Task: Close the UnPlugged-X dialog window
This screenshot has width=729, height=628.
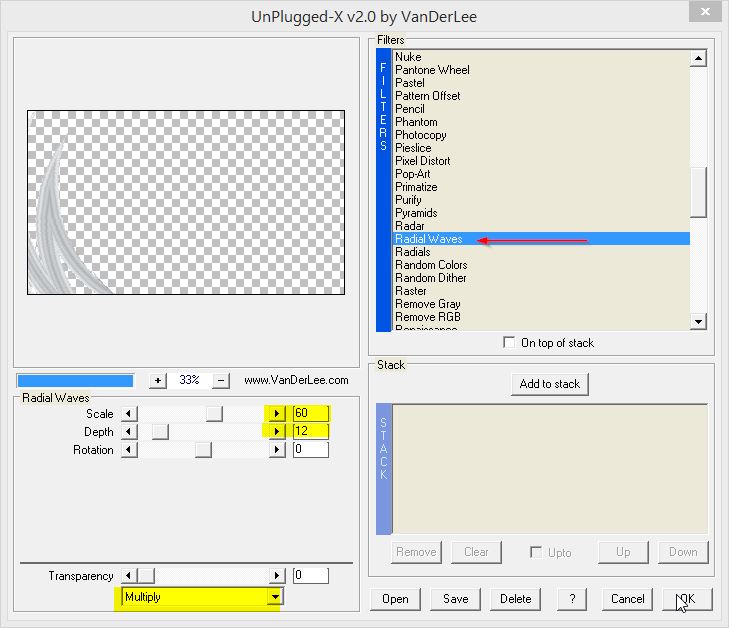Action: click(706, 12)
